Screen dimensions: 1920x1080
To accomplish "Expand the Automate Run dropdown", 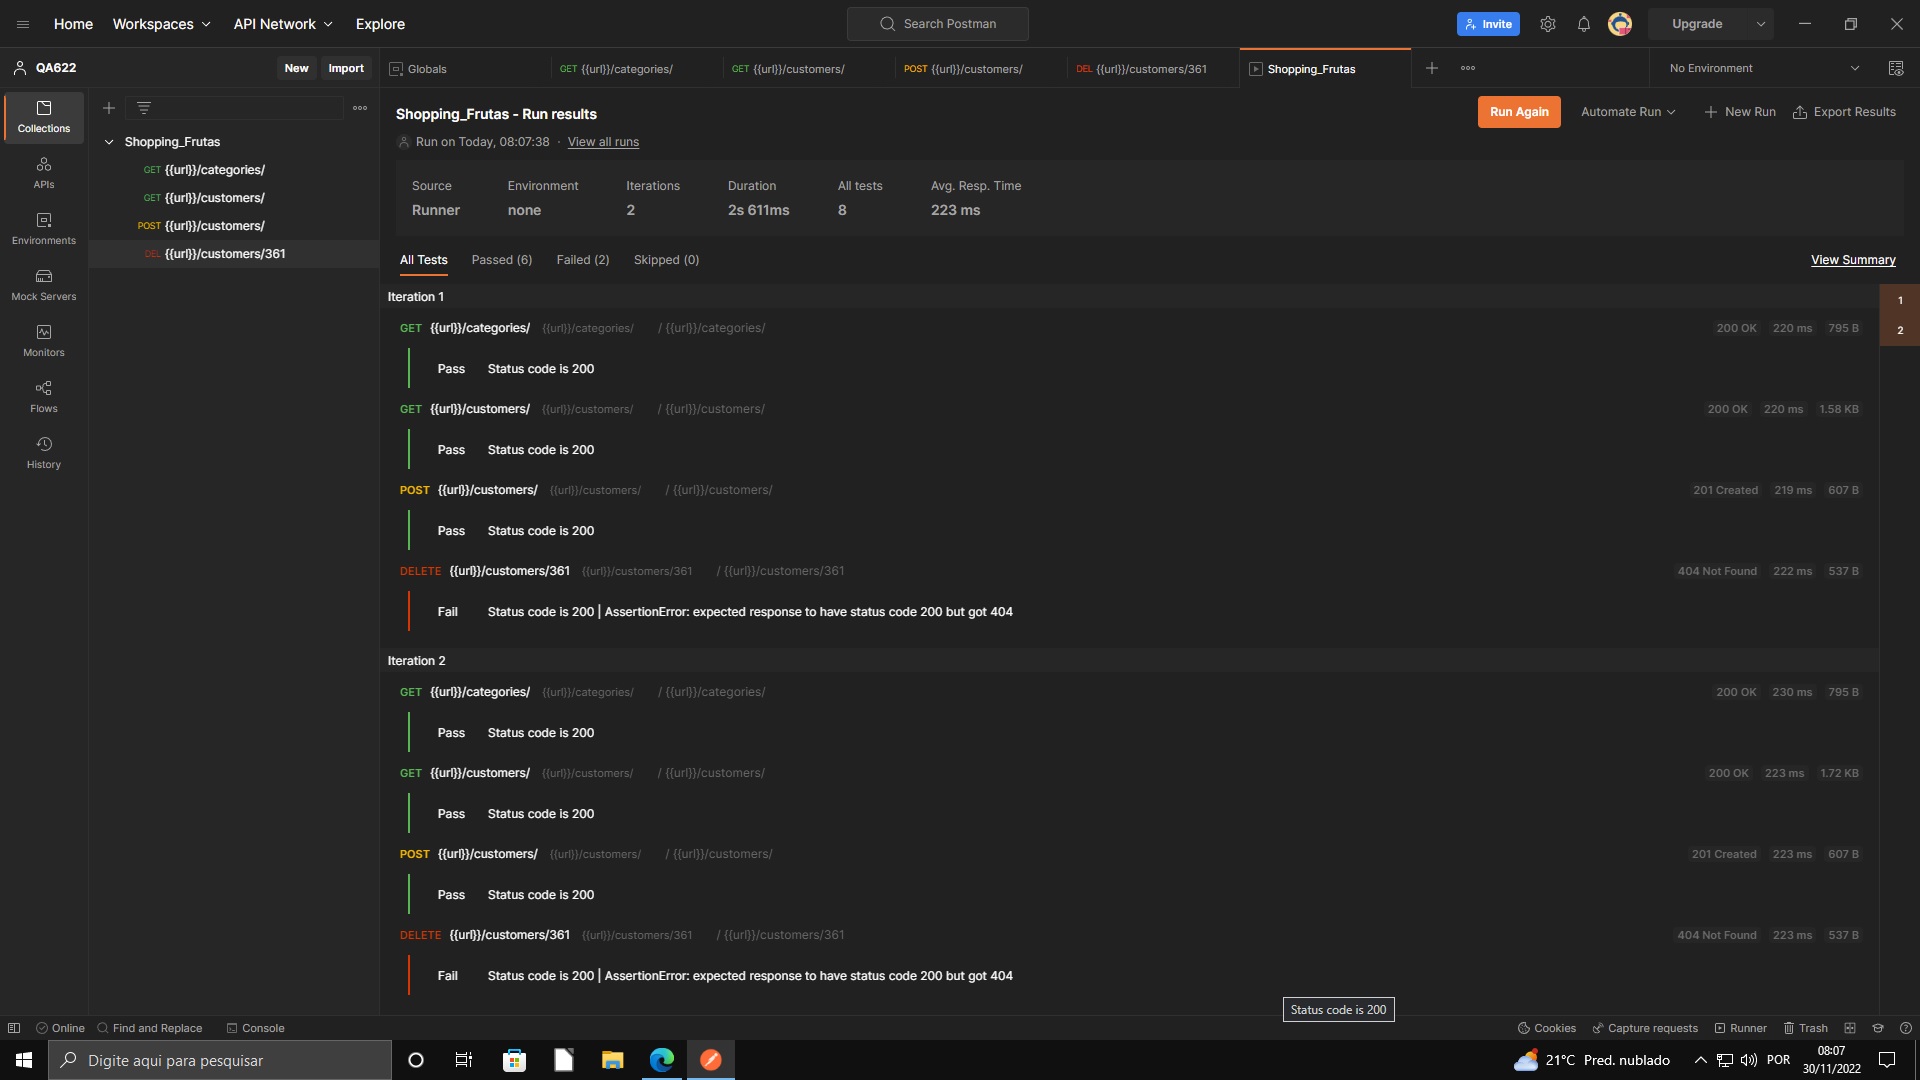I will [x=1627, y=111].
